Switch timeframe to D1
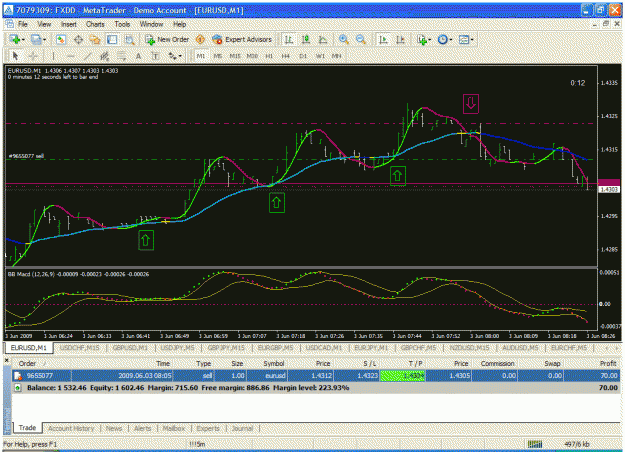The width and height of the screenshot is (625, 452). click(x=303, y=56)
